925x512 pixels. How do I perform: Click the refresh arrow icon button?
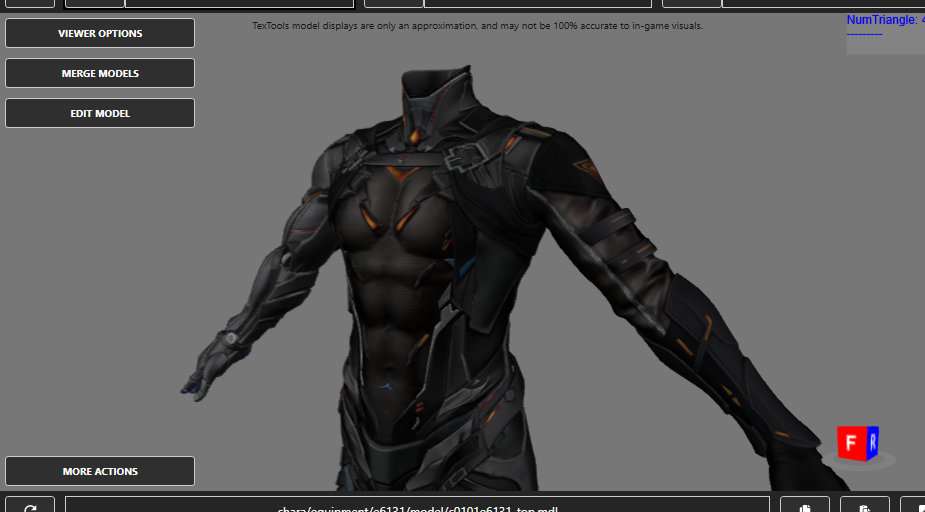click(x=30, y=505)
